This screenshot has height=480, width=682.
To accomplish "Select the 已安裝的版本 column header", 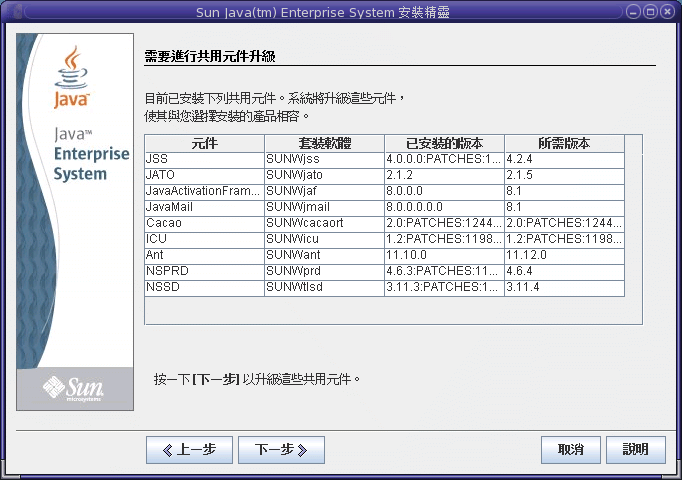I will pos(444,143).
